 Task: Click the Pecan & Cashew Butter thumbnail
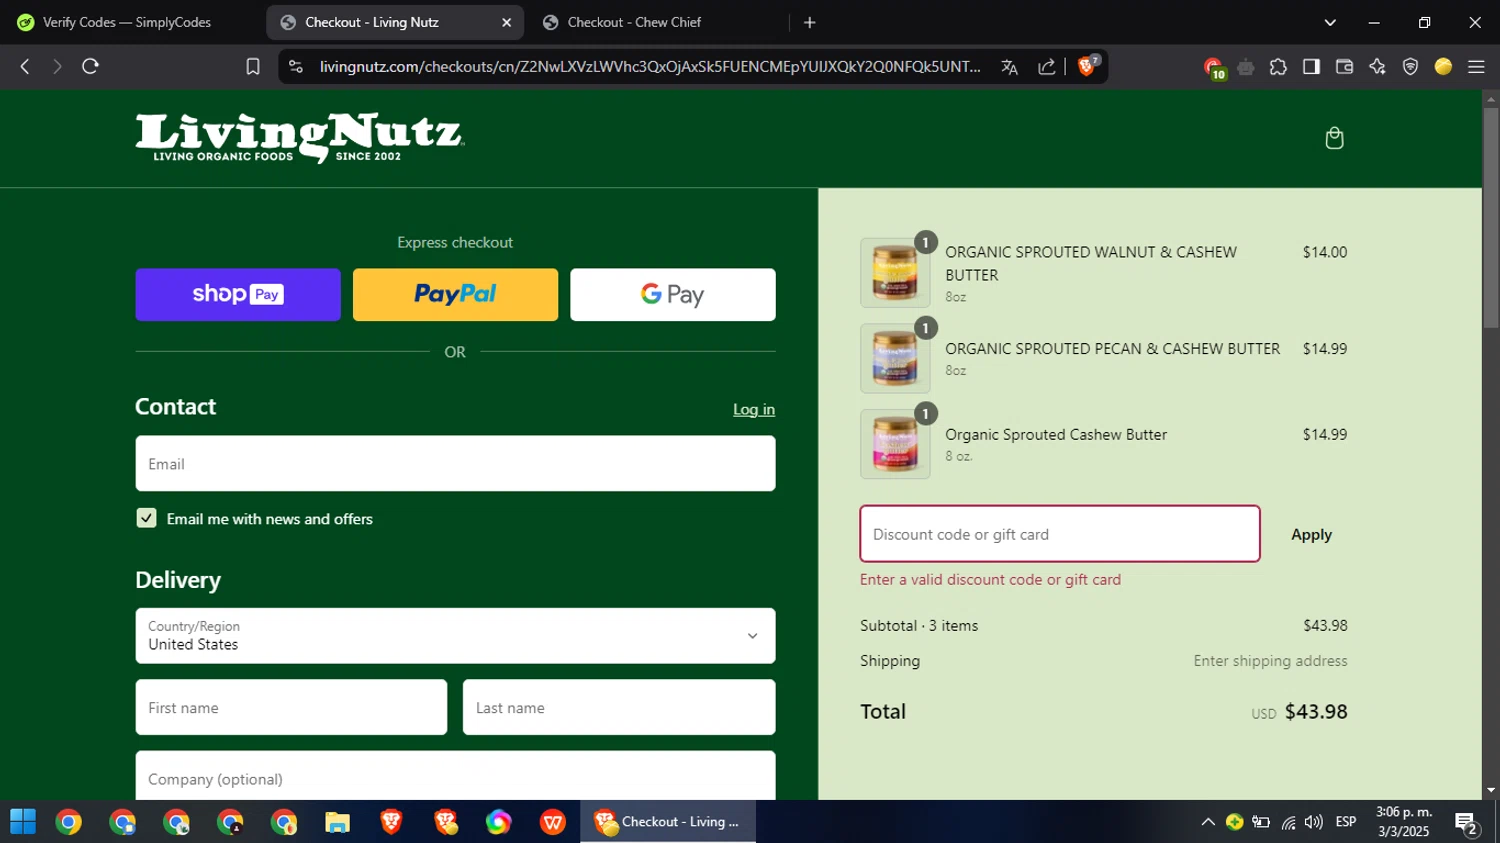(x=895, y=358)
